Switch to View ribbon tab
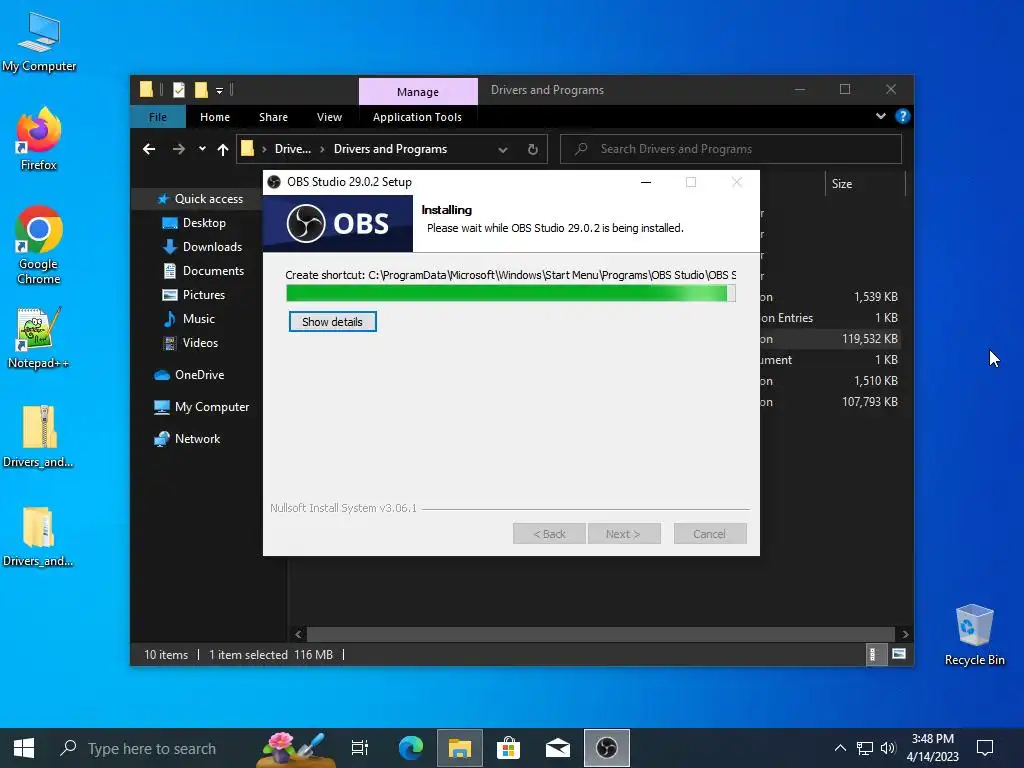The image size is (1024, 768). [x=329, y=117]
